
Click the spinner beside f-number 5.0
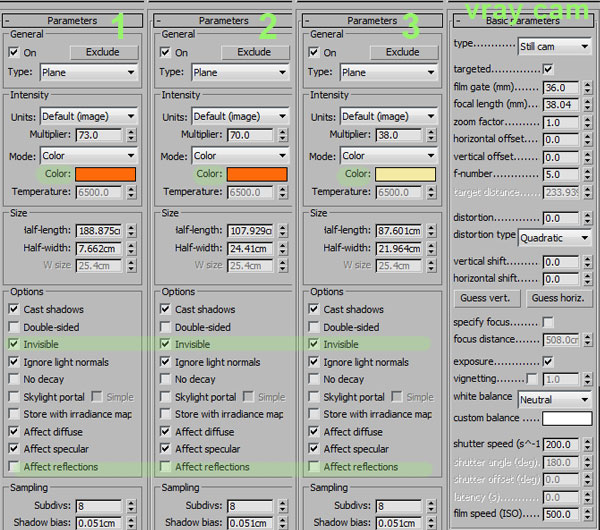click(x=588, y=175)
